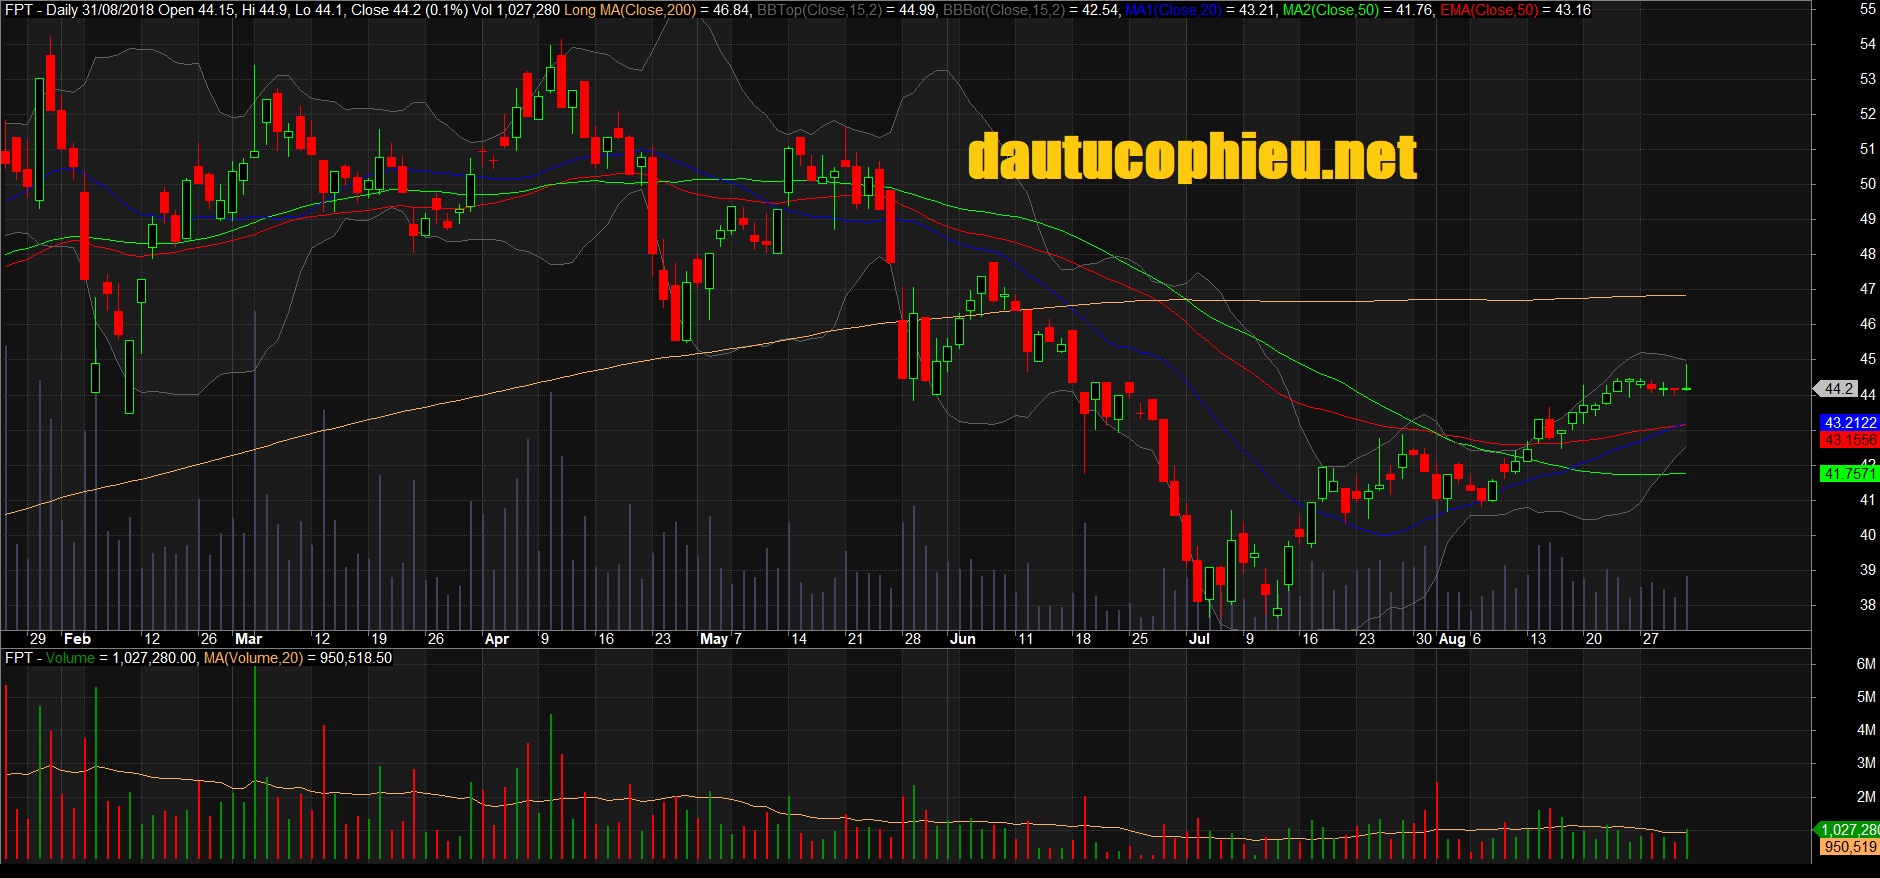Click the orange 950,519 volume average tag
Viewport: 1880px width, 878px height.
tap(1849, 847)
